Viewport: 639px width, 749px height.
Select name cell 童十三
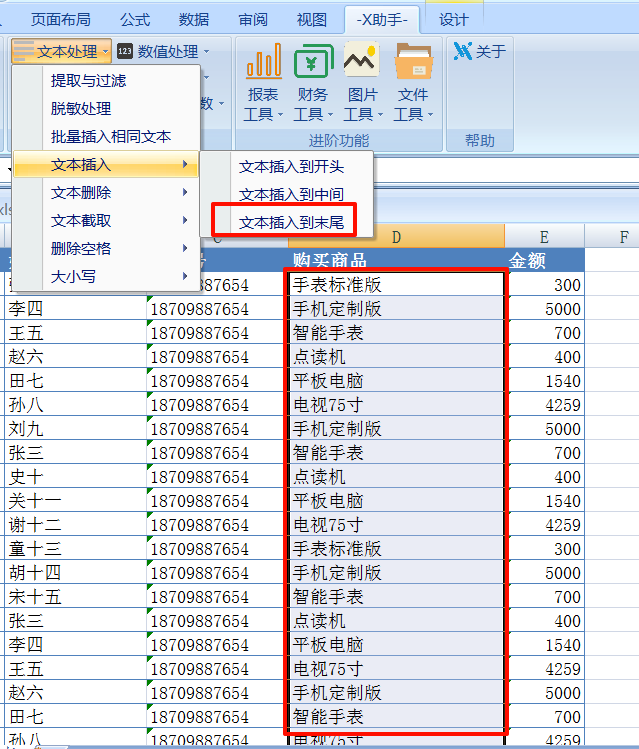click(x=75, y=548)
